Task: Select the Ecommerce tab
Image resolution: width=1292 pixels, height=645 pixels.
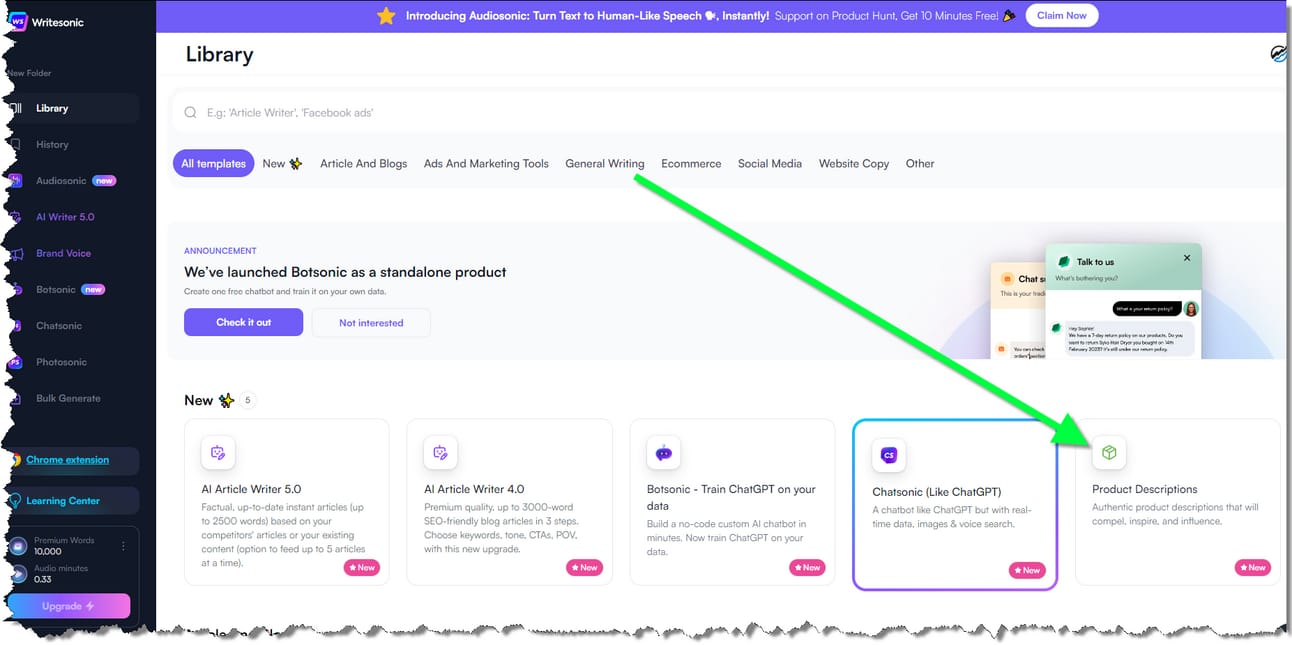Action: click(x=691, y=163)
